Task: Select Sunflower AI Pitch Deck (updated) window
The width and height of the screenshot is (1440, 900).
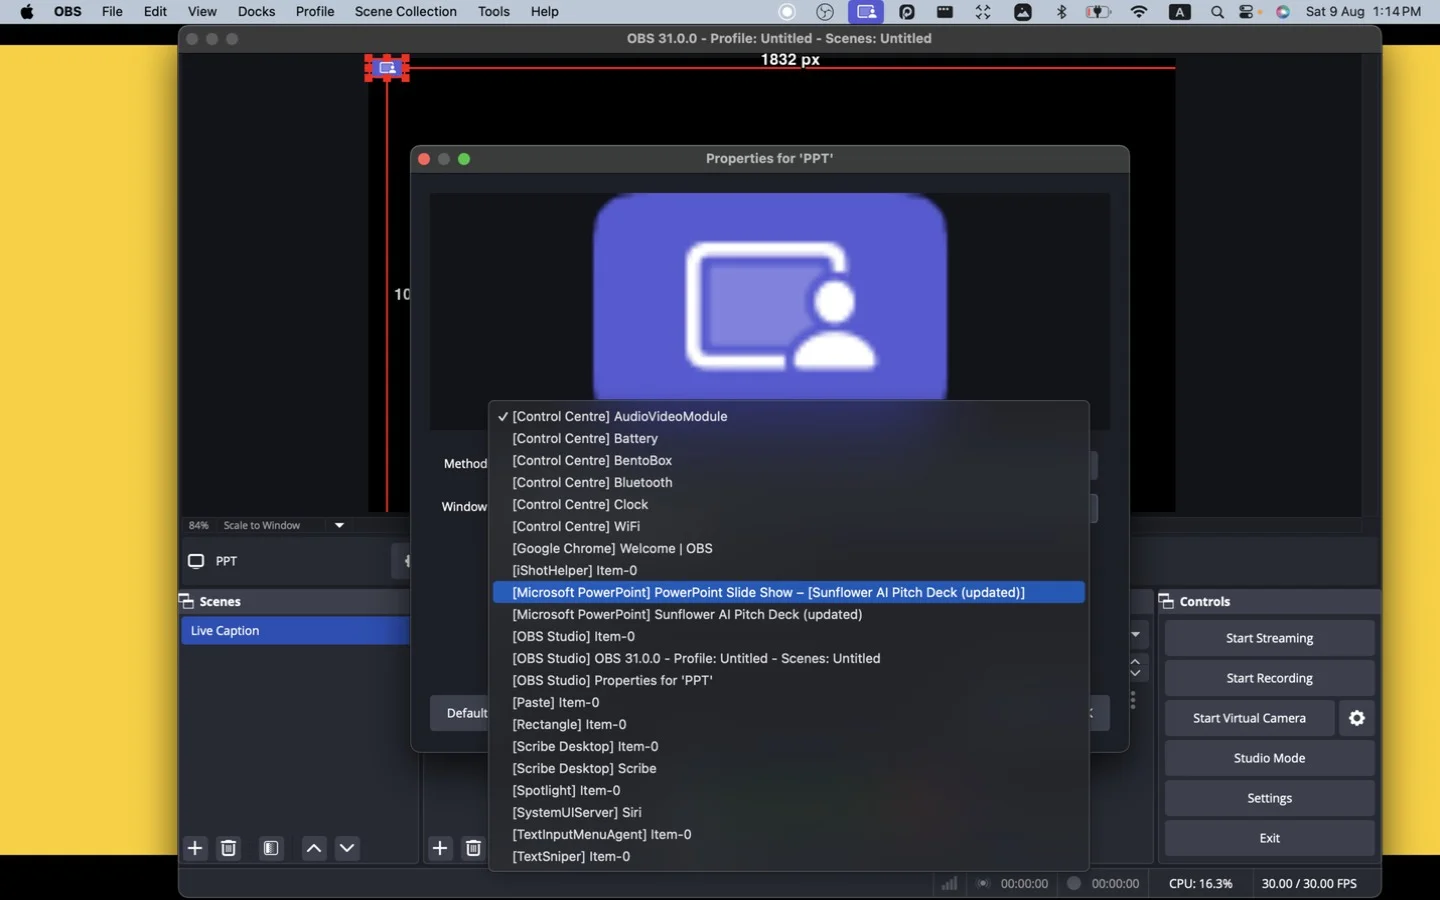Action: tap(789, 614)
